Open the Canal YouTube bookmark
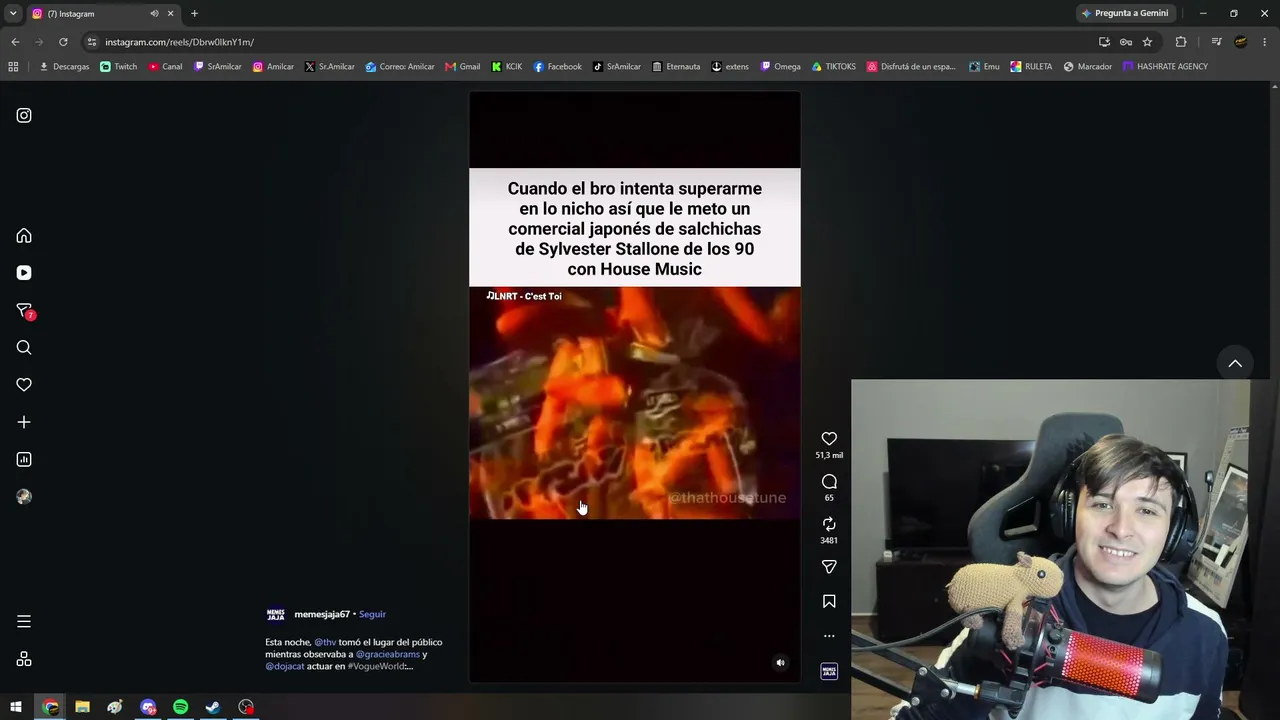1280x720 pixels. 166,67
